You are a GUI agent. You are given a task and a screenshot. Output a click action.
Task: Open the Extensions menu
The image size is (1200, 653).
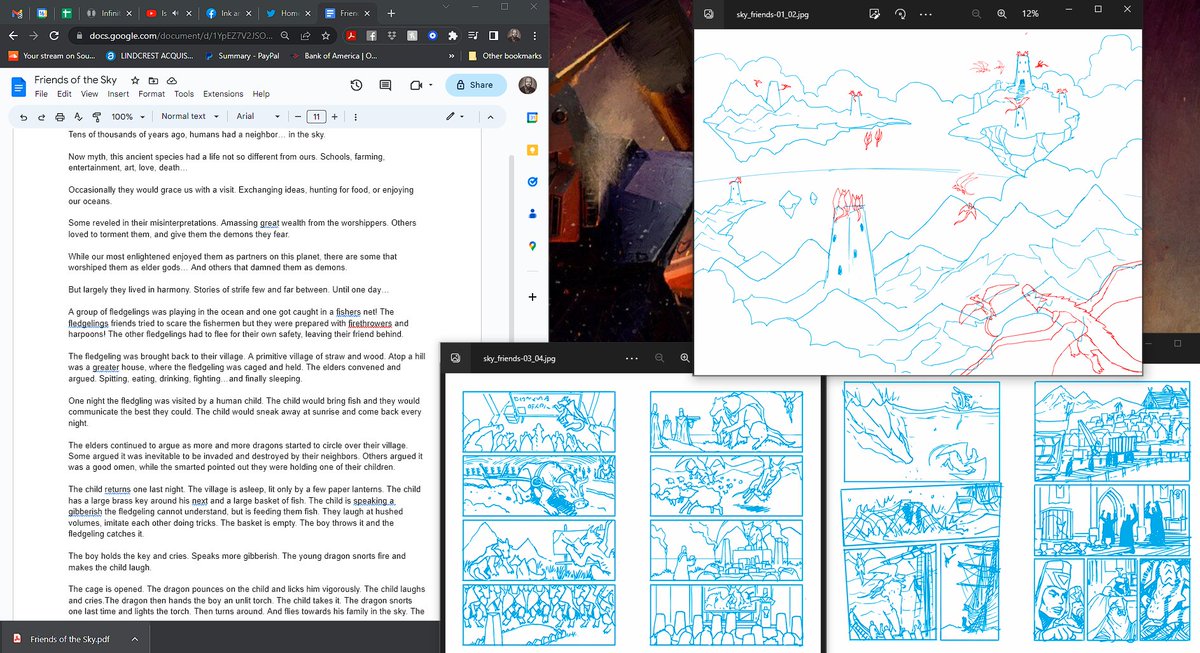(225, 94)
